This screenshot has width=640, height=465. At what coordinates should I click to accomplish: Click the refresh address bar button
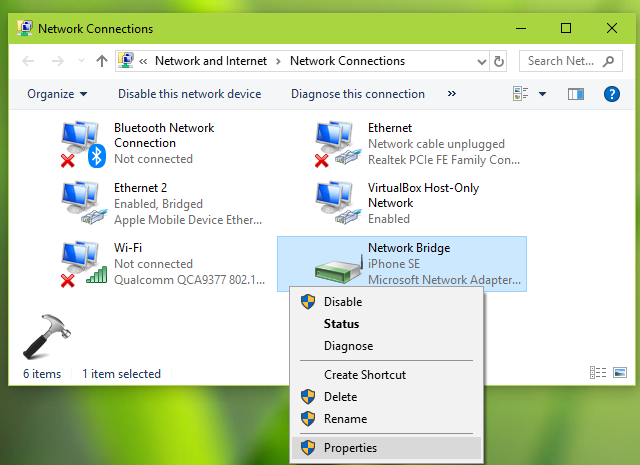[499, 61]
